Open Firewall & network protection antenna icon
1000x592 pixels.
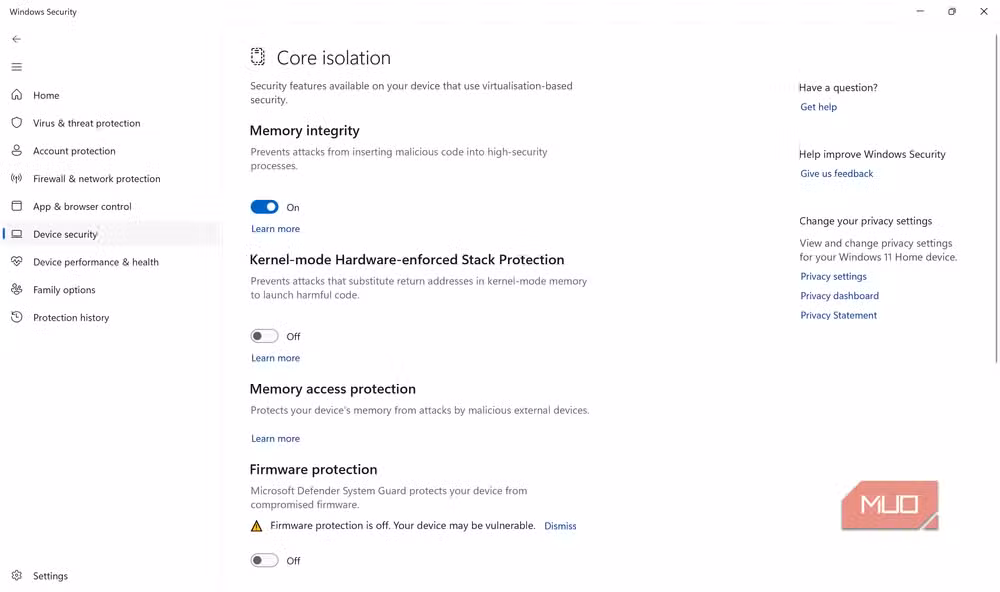click(x=17, y=178)
